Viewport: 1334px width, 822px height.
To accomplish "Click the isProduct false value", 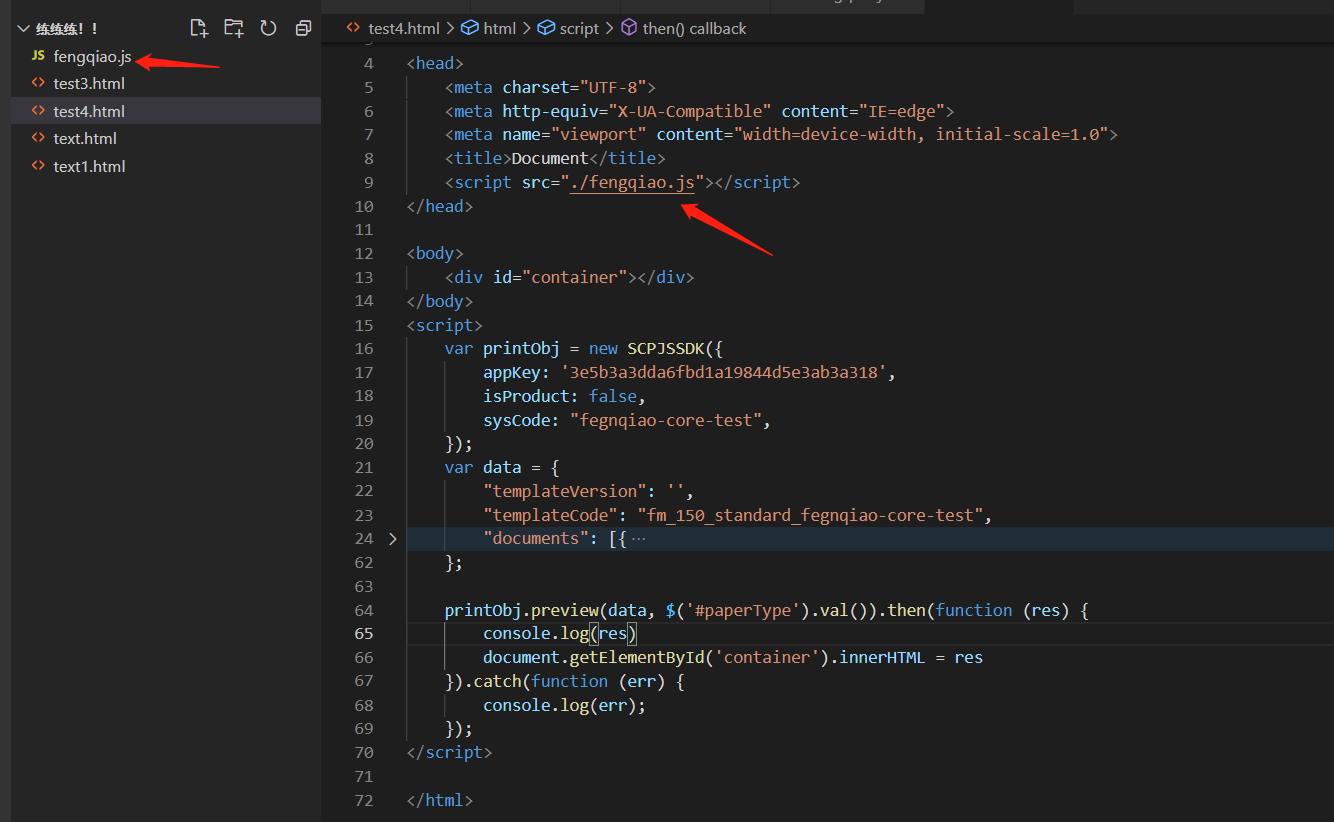I will coord(613,397).
